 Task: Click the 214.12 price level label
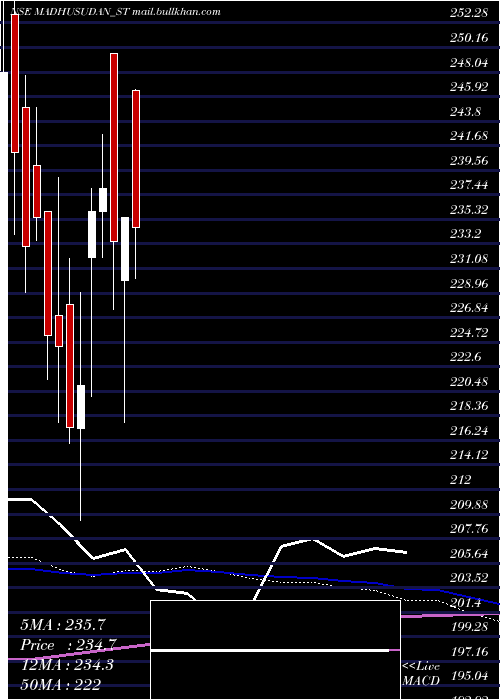click(469, 455)
